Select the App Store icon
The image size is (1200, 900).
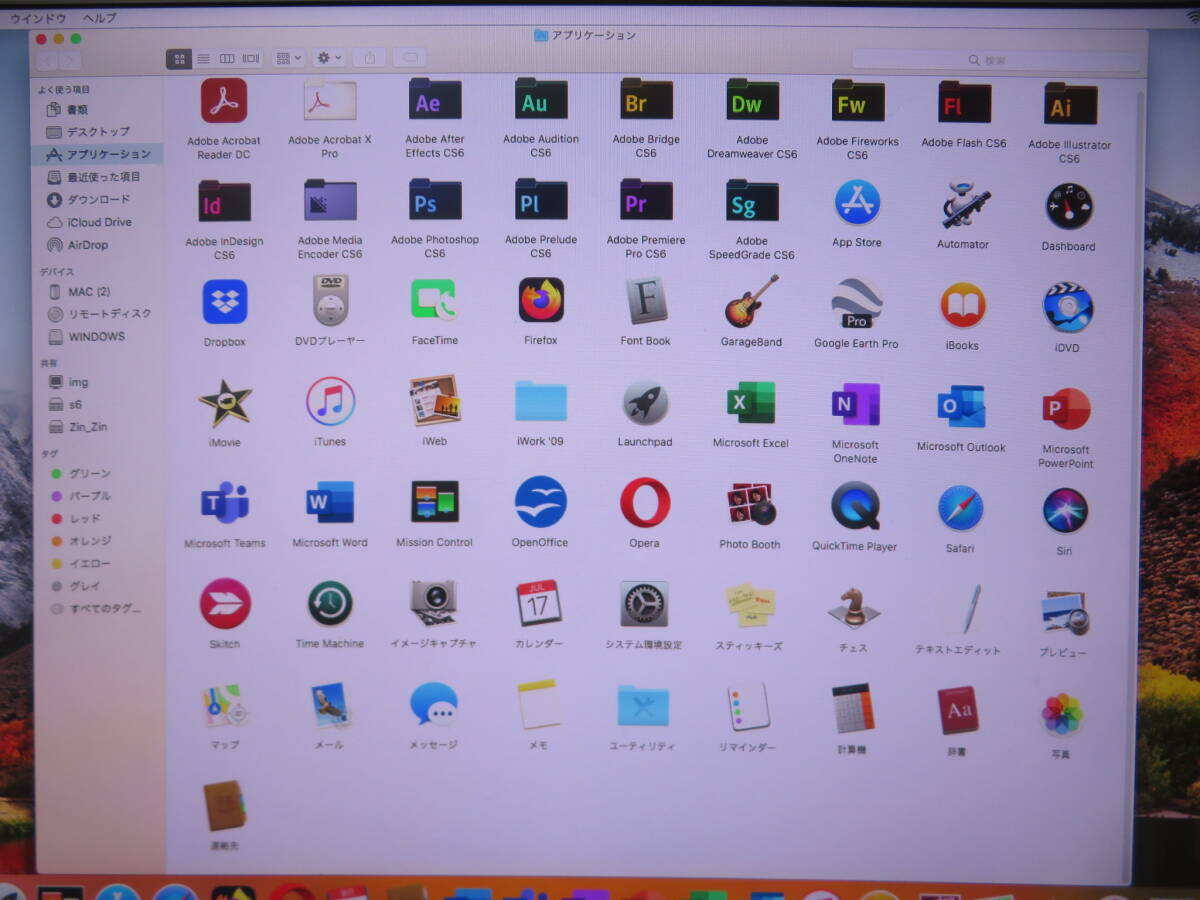(857, 203)
